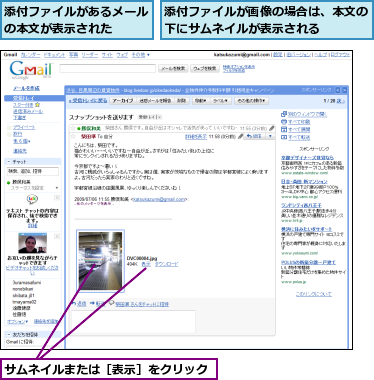This screenshot has width=374, height=380.
Task: Open the オプション dropdown in chat
Action: 18,321
